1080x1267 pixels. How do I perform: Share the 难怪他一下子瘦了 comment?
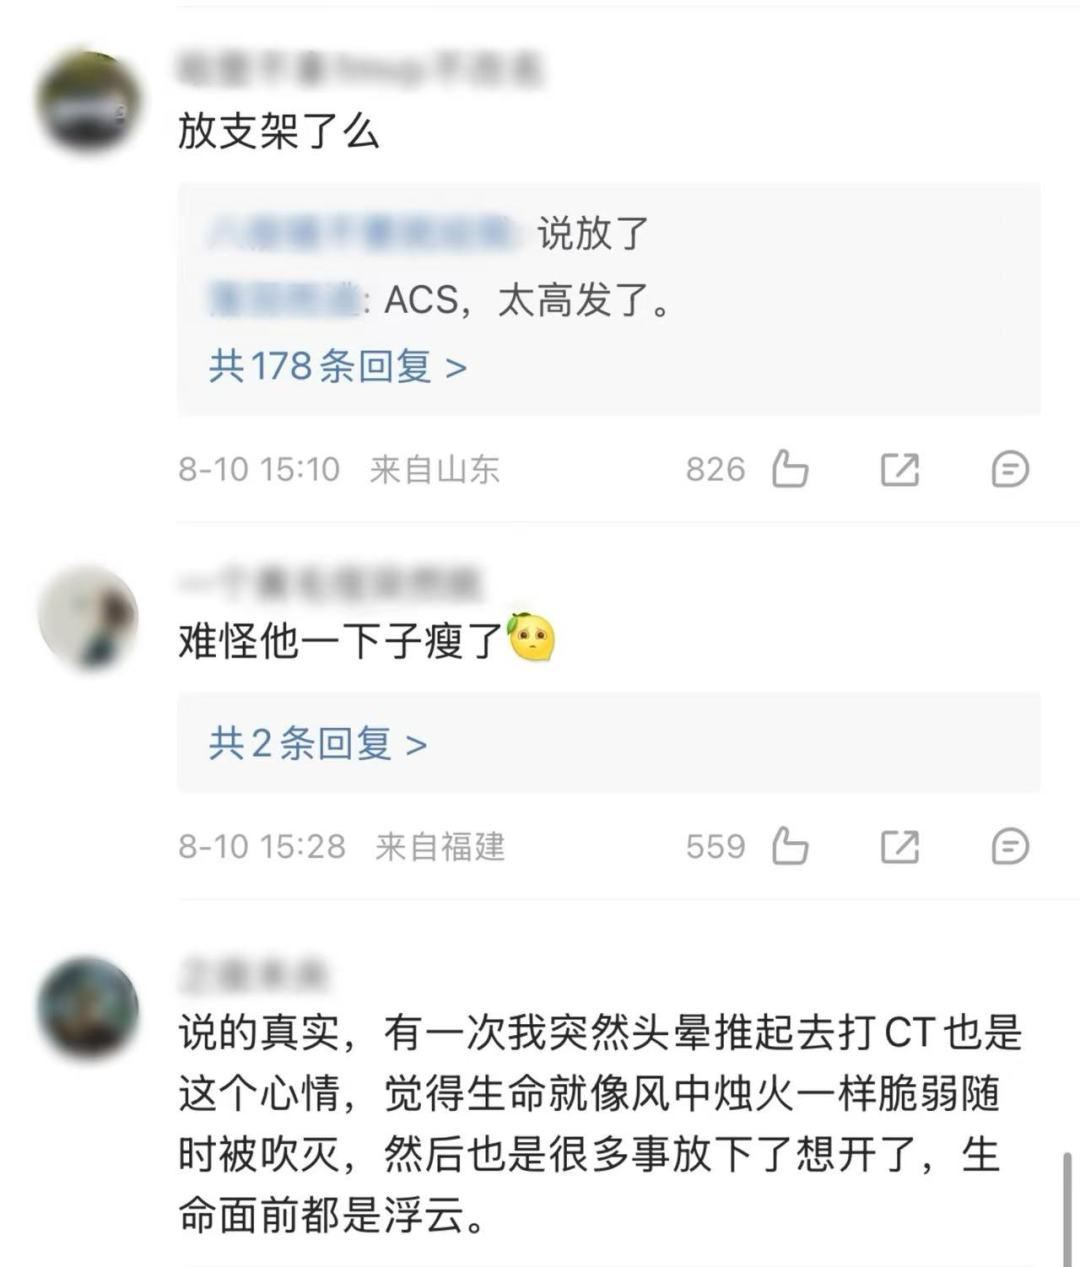[x=899, y=847]
